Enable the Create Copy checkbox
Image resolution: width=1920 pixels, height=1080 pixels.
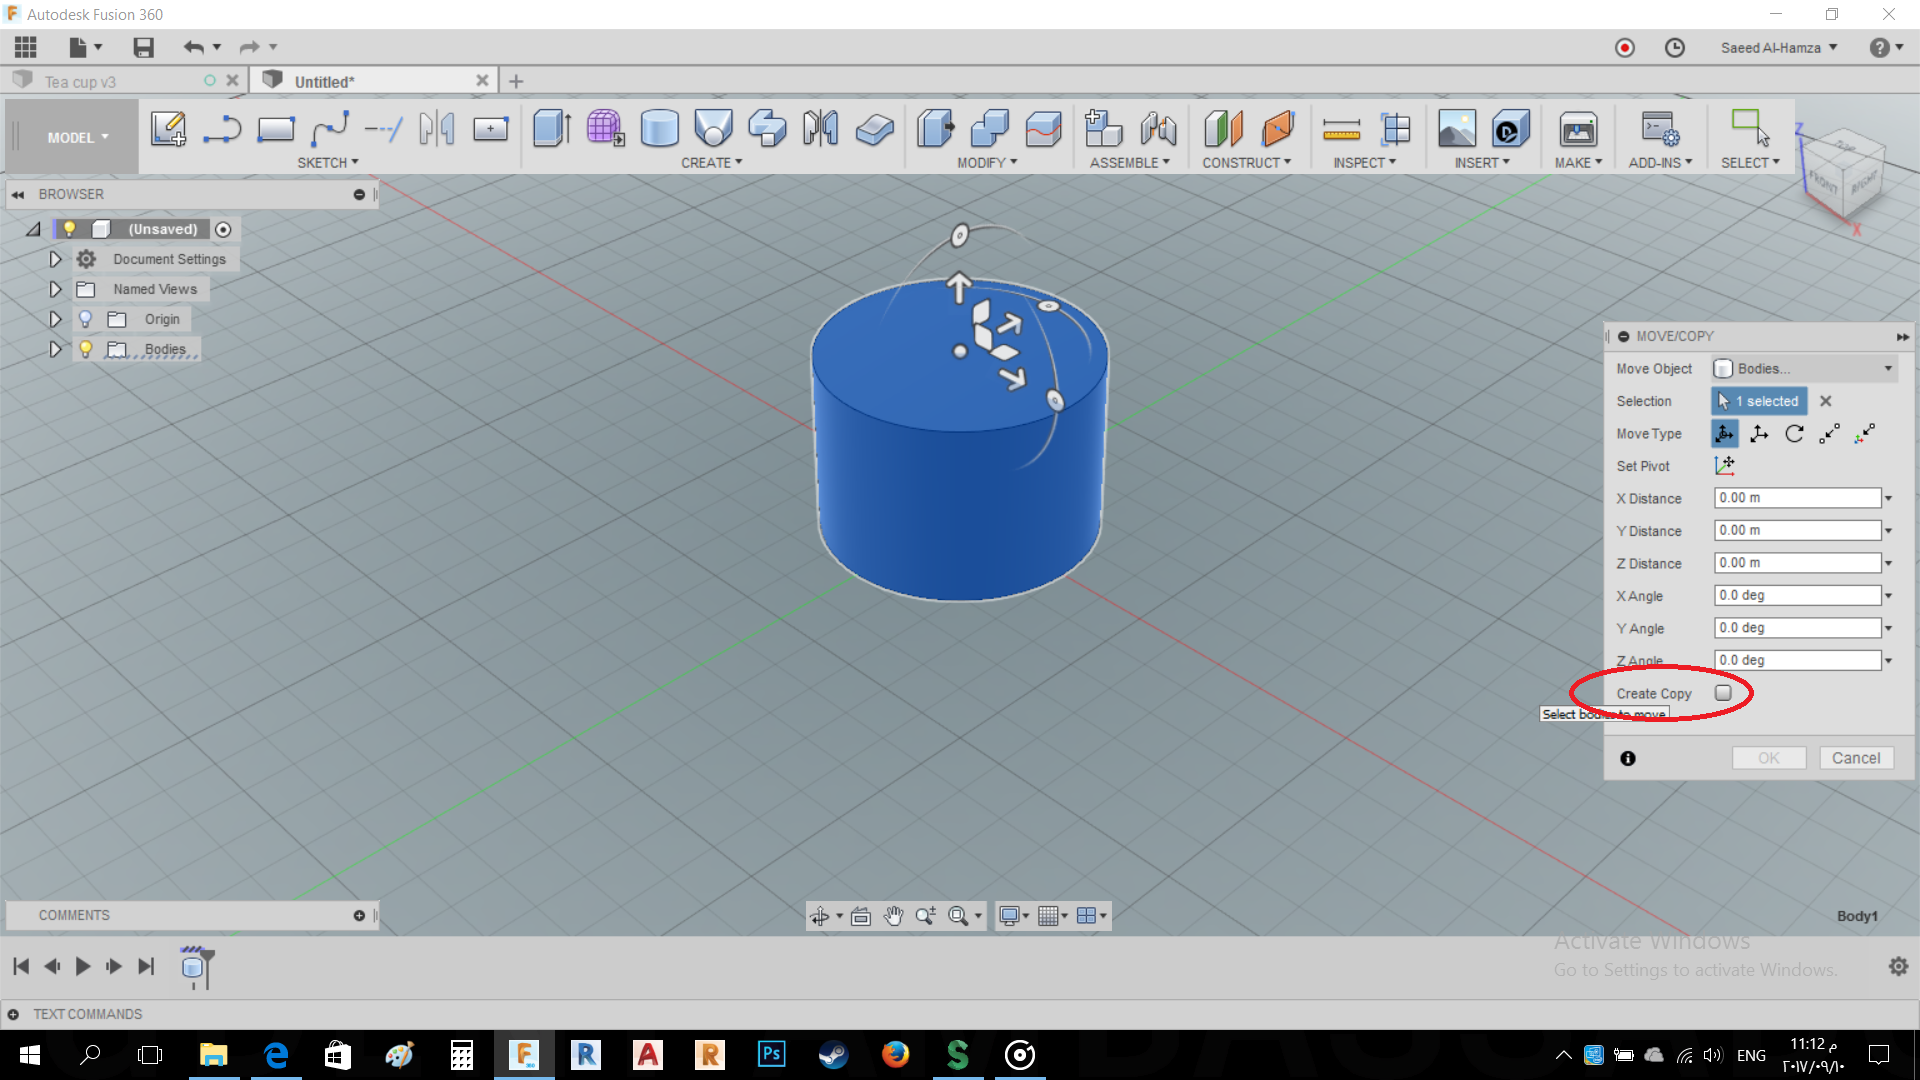(x=1723, y=692)
